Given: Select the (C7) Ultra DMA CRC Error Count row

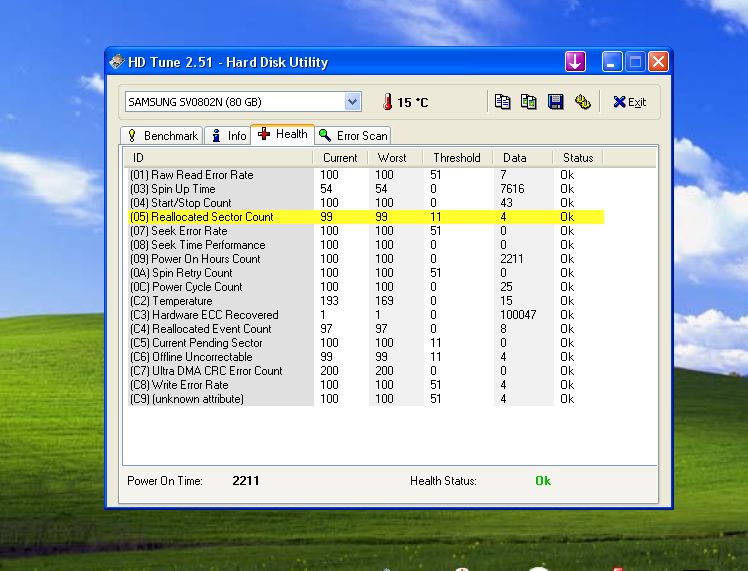Looking at the screenshot, I should [366, 371].
